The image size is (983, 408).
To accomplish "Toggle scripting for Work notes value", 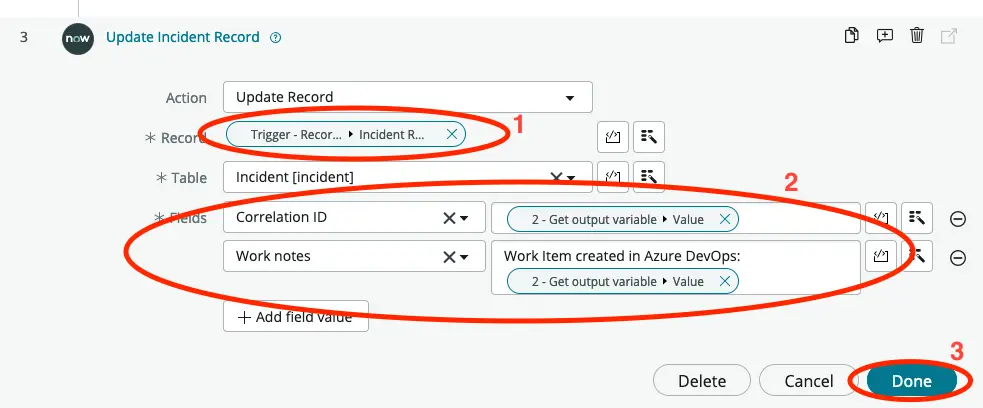I will click(x=881, y=256).
